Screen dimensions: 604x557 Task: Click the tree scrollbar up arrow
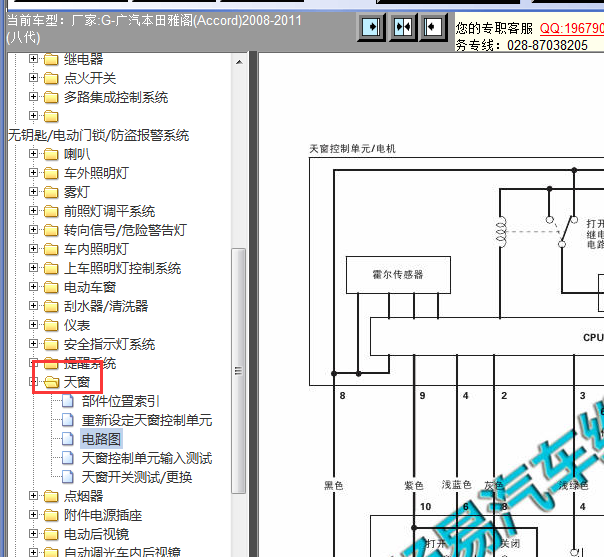[x=239, y=62]
